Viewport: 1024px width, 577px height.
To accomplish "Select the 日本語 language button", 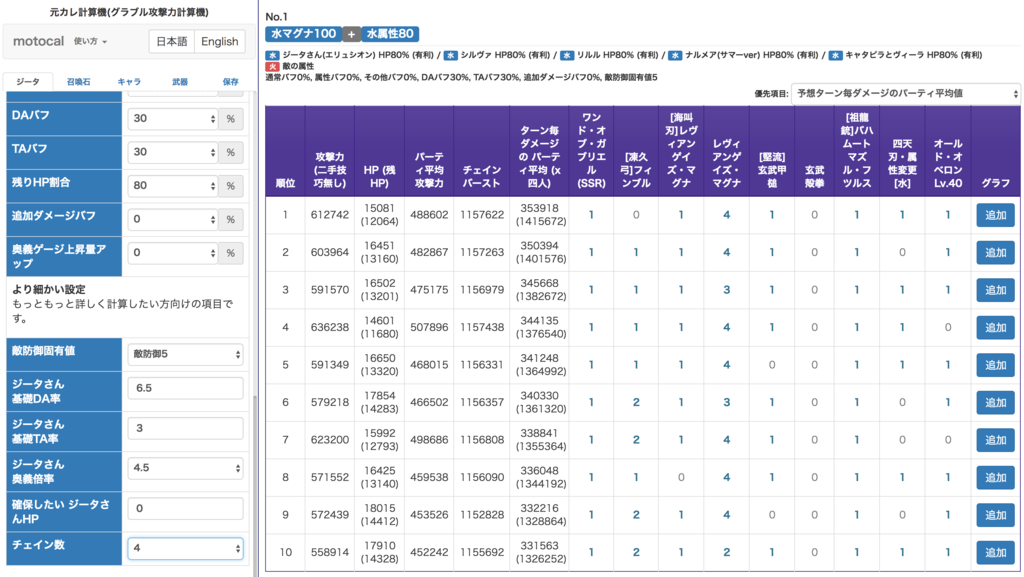I will pos(172,41).
